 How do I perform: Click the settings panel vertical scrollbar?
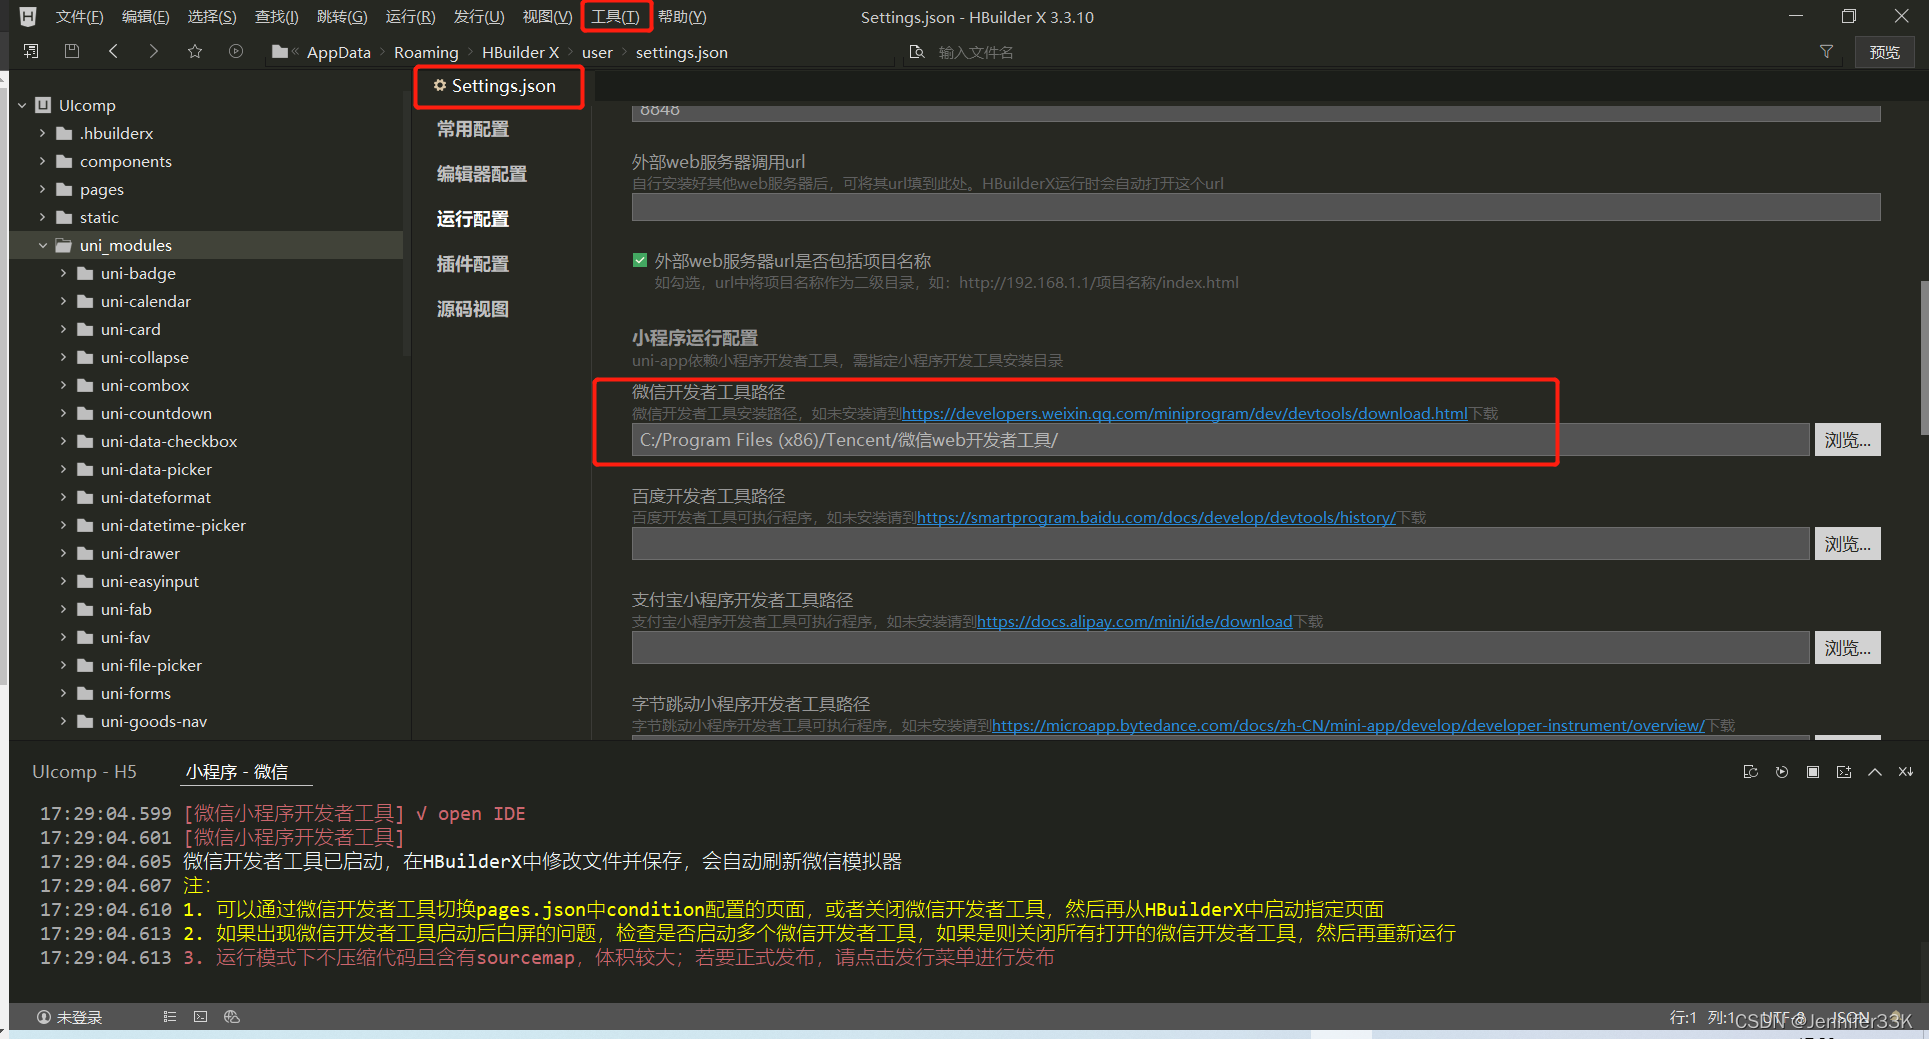tap(1923, 357)
